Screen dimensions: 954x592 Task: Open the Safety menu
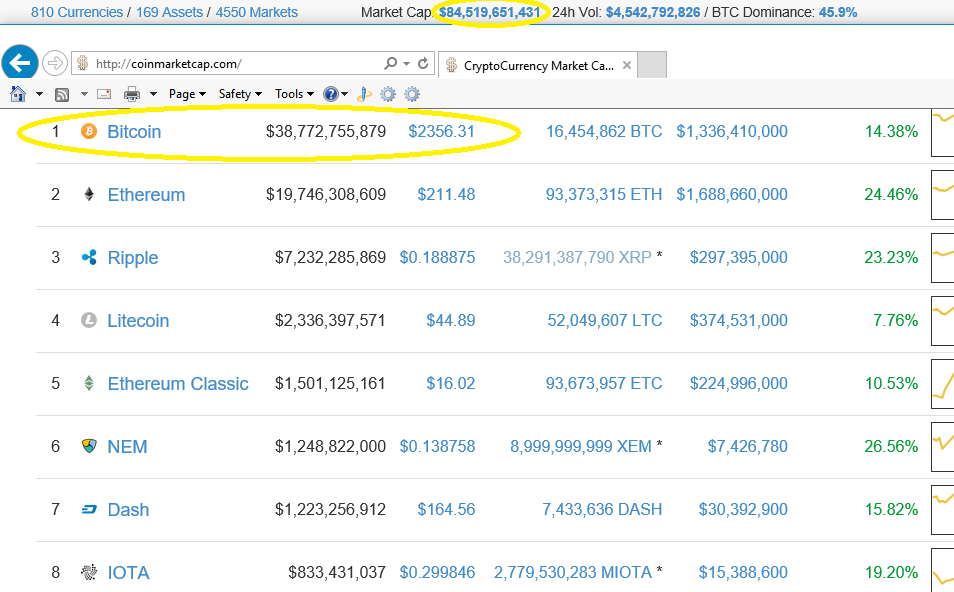(x=240, y=94)
